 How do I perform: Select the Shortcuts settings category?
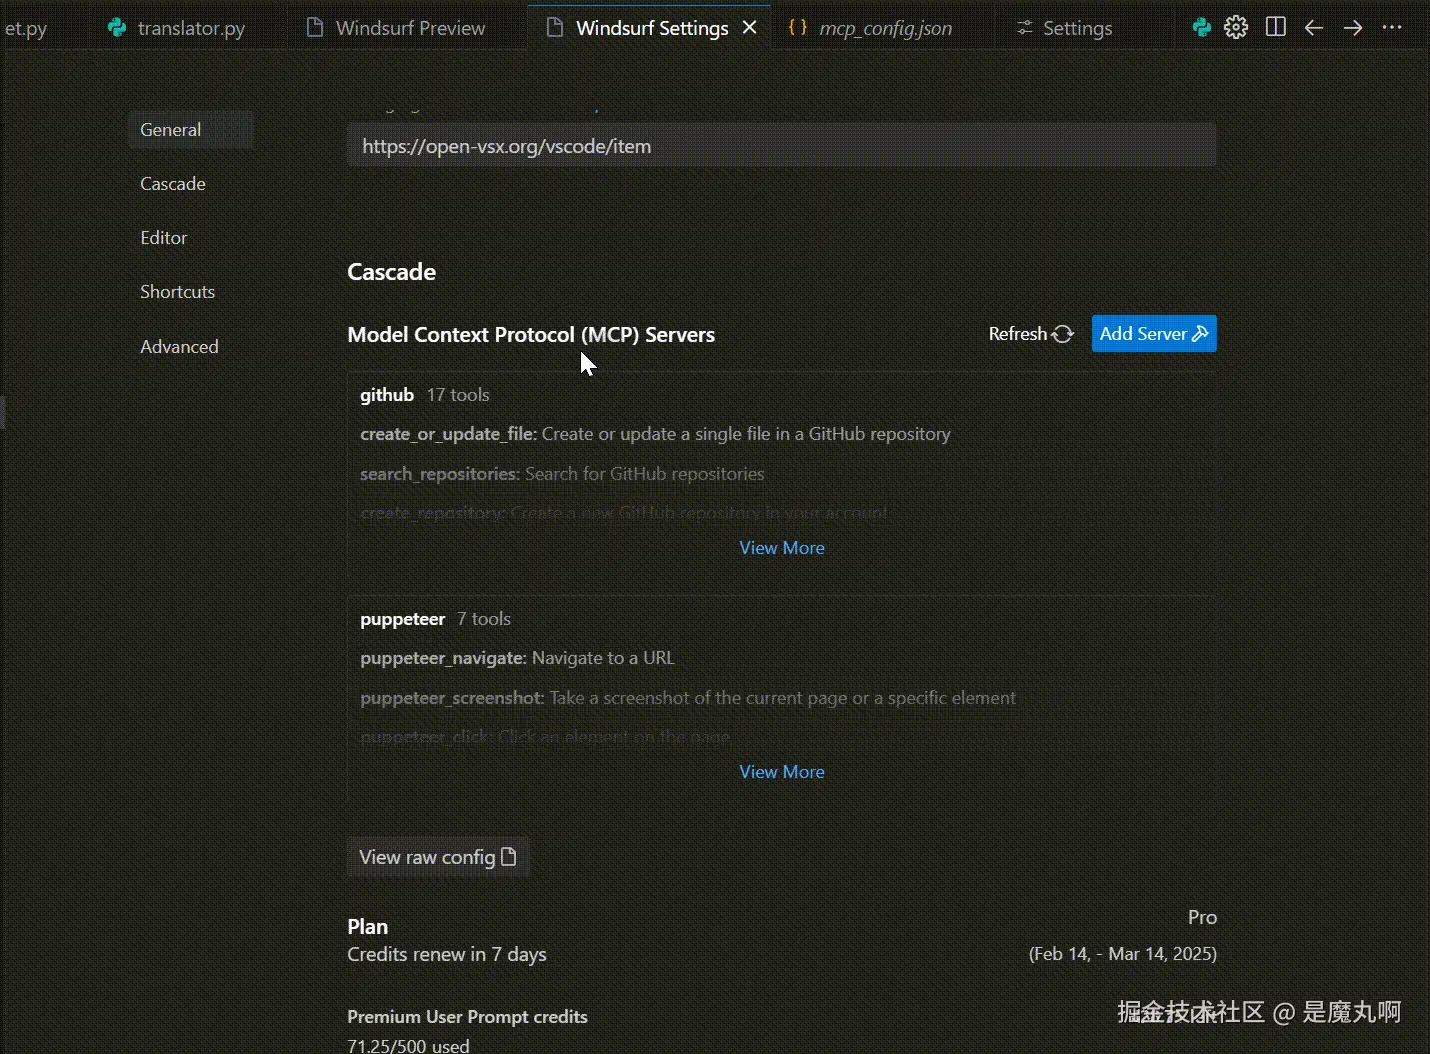pos(178,292)
